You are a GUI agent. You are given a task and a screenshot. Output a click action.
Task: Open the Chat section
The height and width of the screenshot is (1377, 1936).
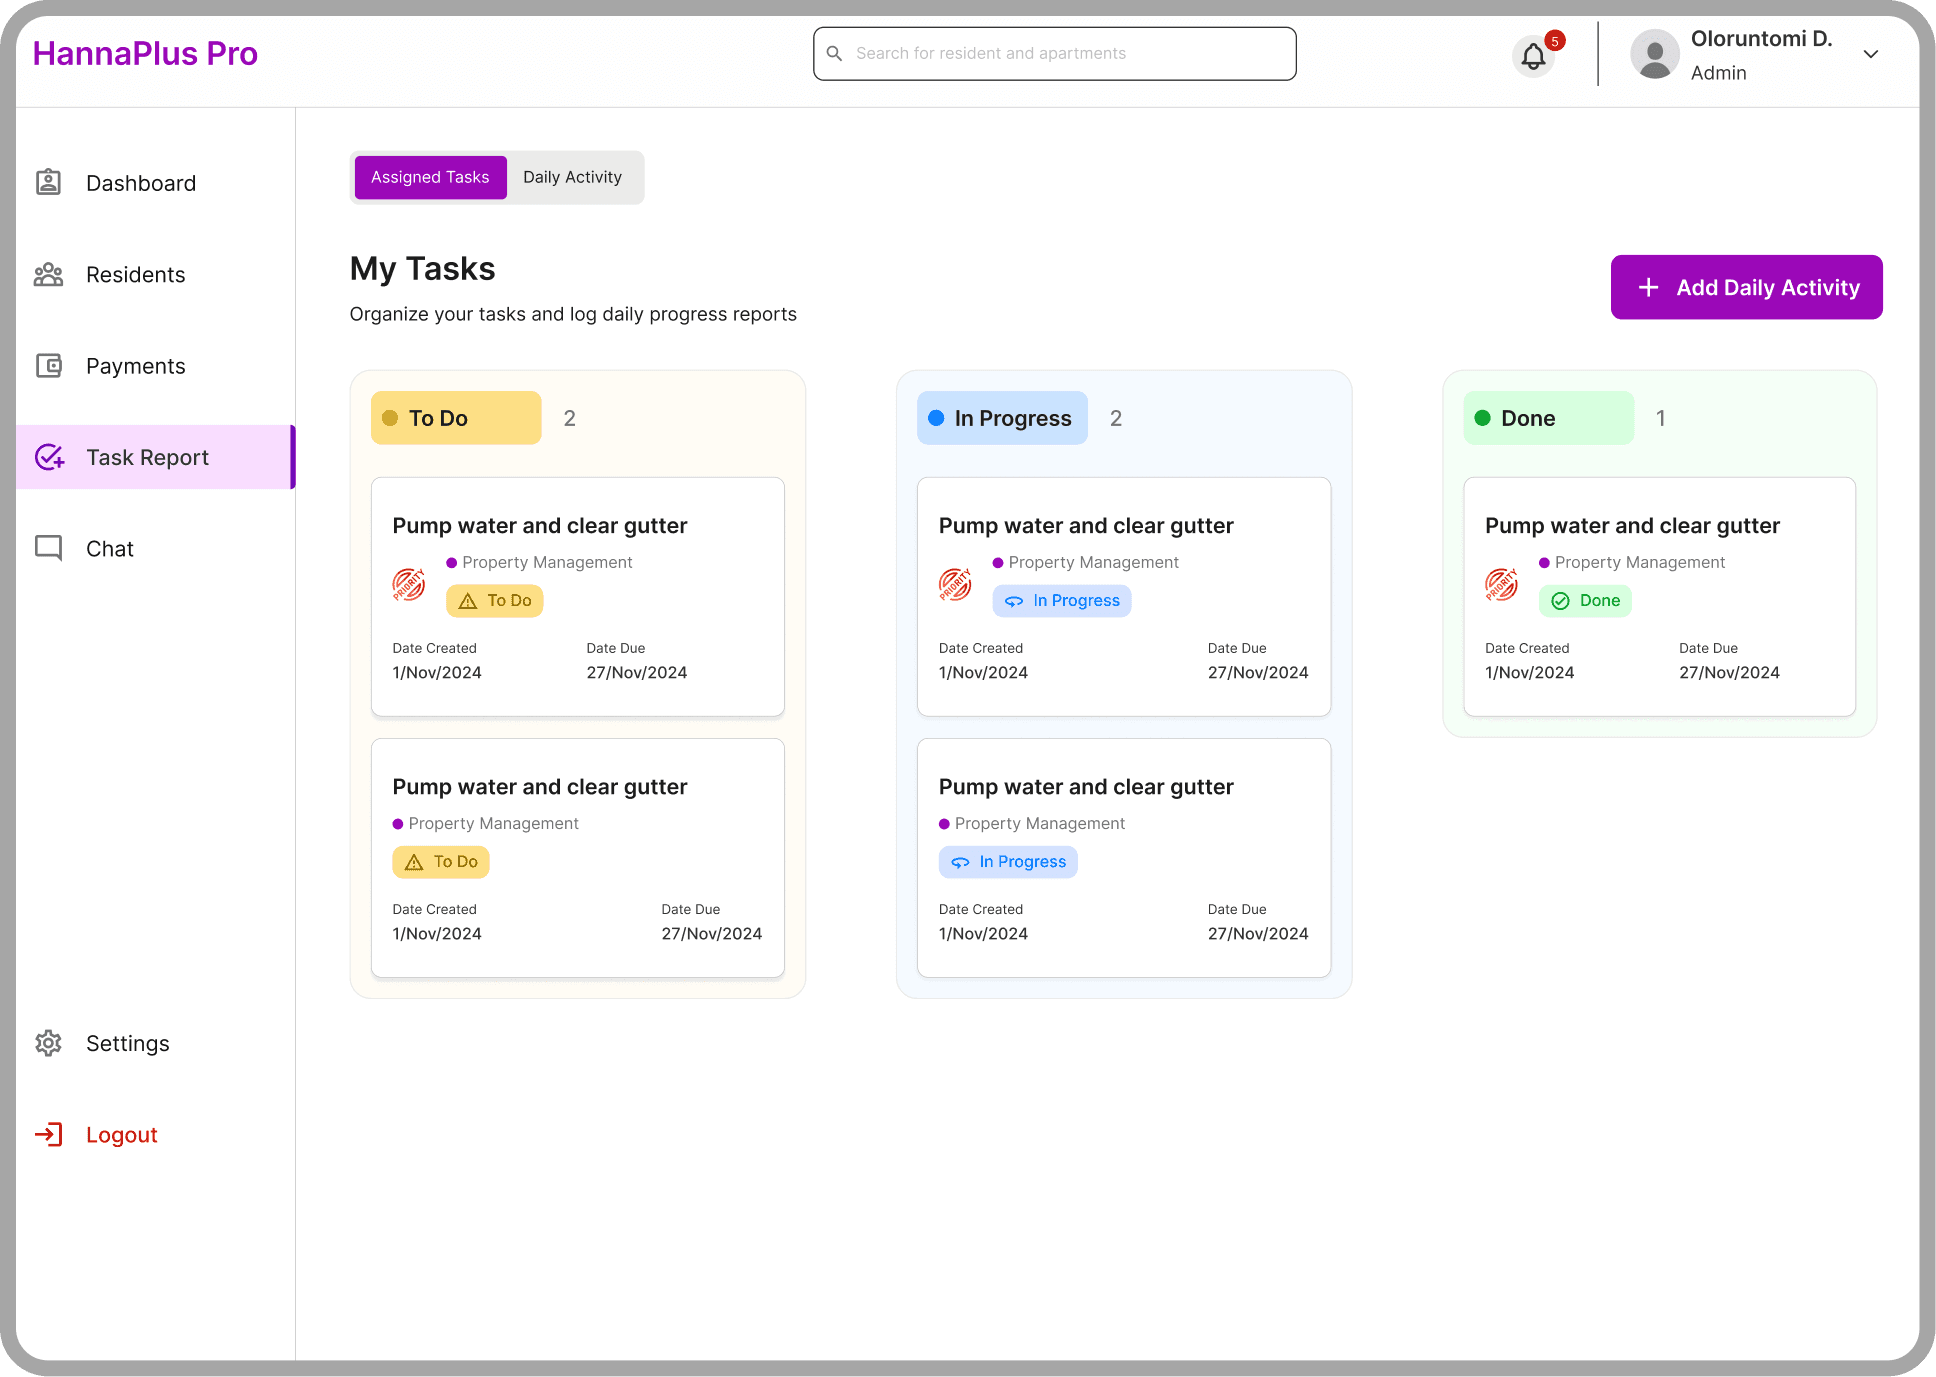[110, 549]
